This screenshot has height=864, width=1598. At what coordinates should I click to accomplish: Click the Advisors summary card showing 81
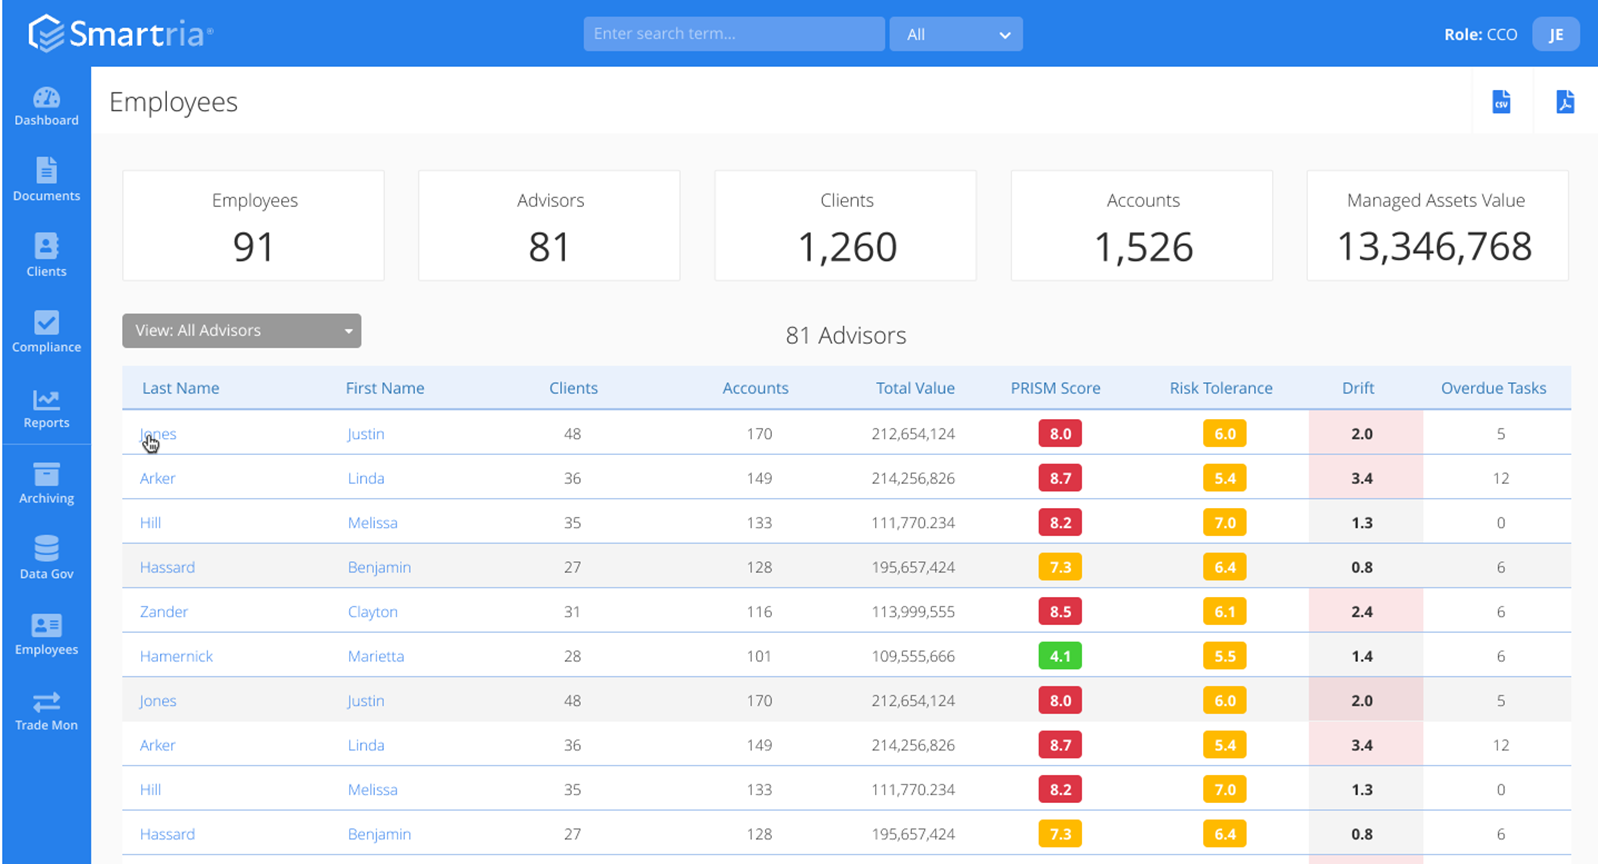(549, 226)
